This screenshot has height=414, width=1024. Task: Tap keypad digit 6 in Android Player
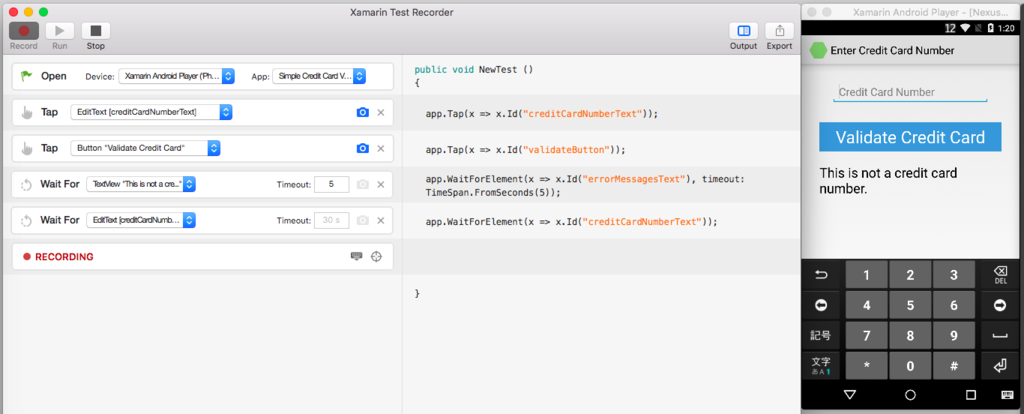tap(953, 305)
